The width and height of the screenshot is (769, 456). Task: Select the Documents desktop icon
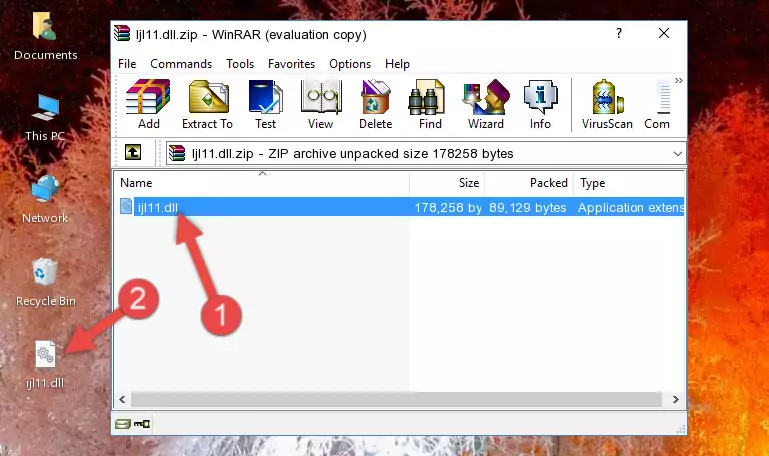tap(45, 37)
